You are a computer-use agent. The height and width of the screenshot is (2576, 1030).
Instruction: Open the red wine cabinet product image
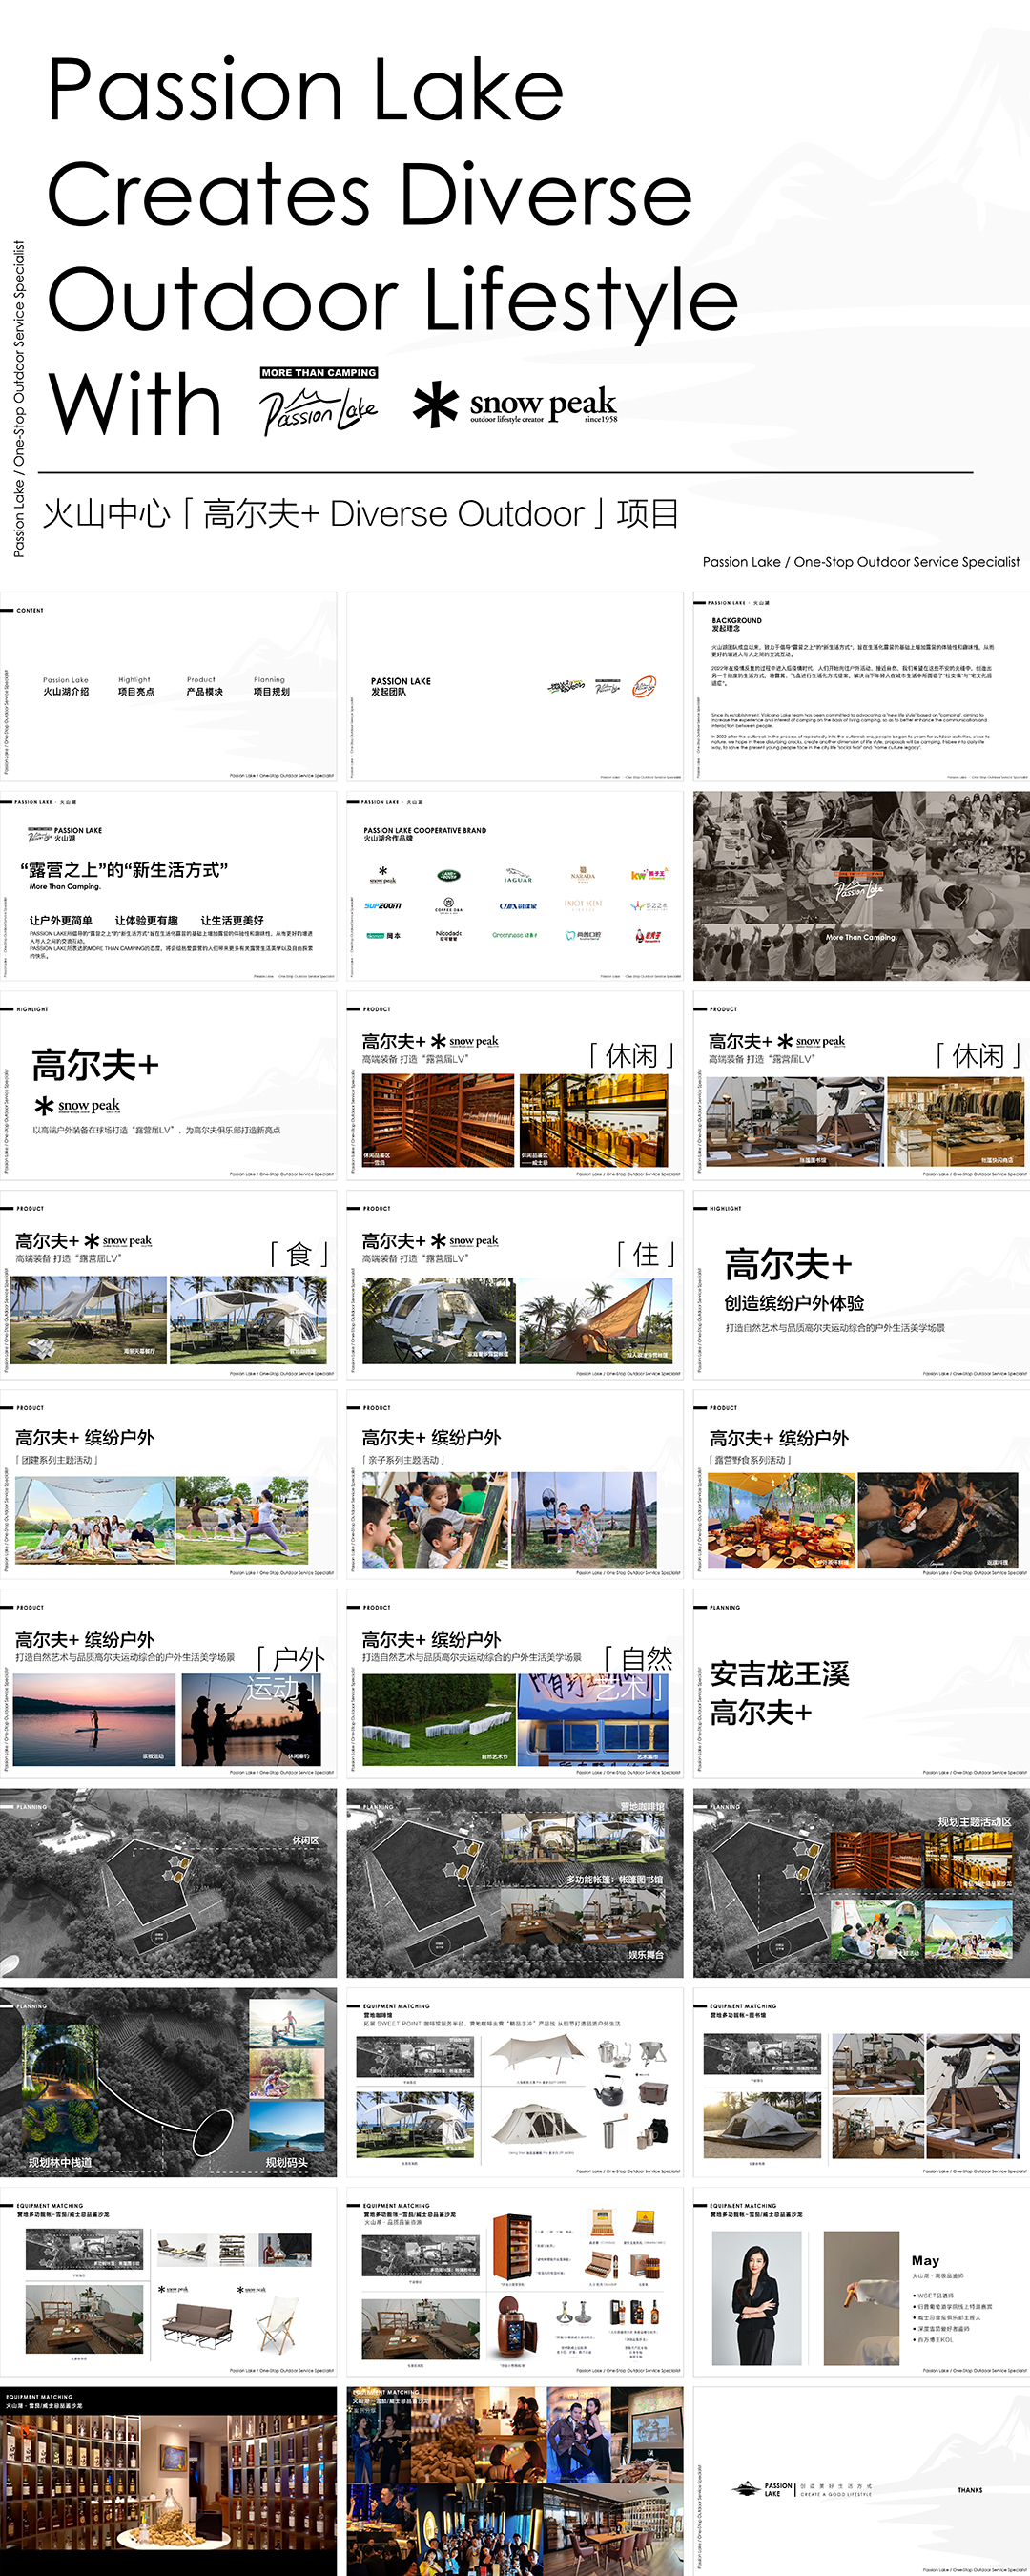511,2247
